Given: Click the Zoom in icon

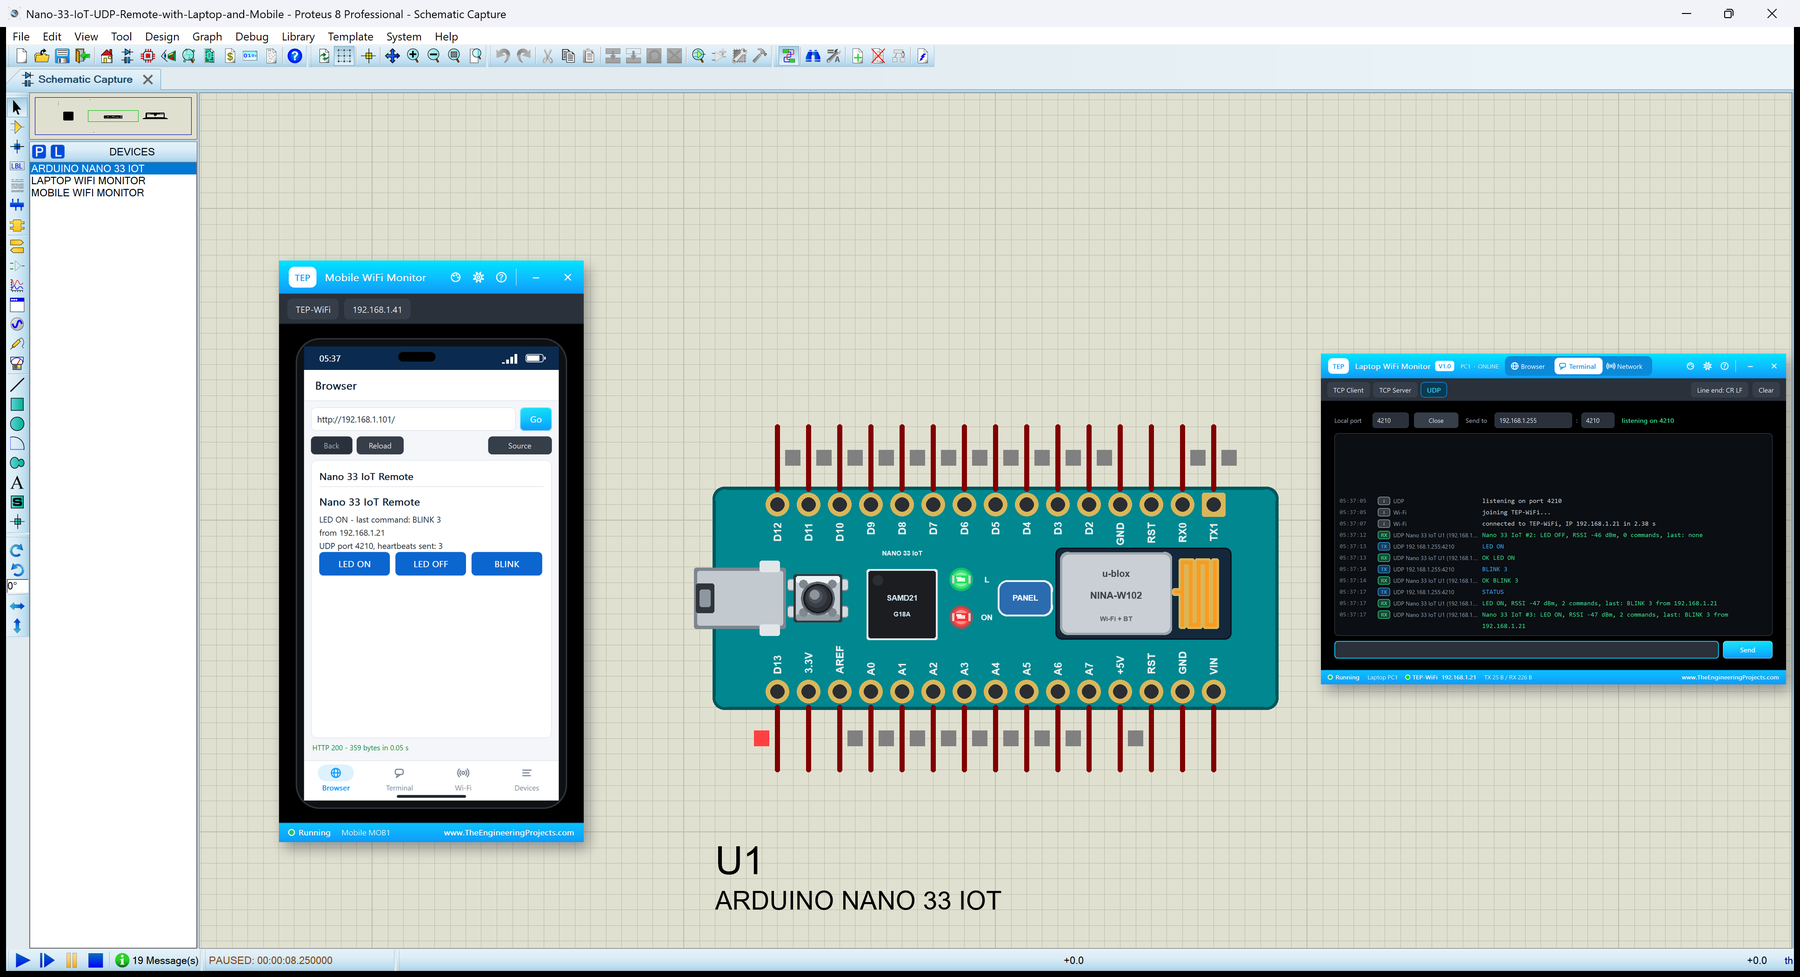Looking at the screenshot, I should [413, 56].
